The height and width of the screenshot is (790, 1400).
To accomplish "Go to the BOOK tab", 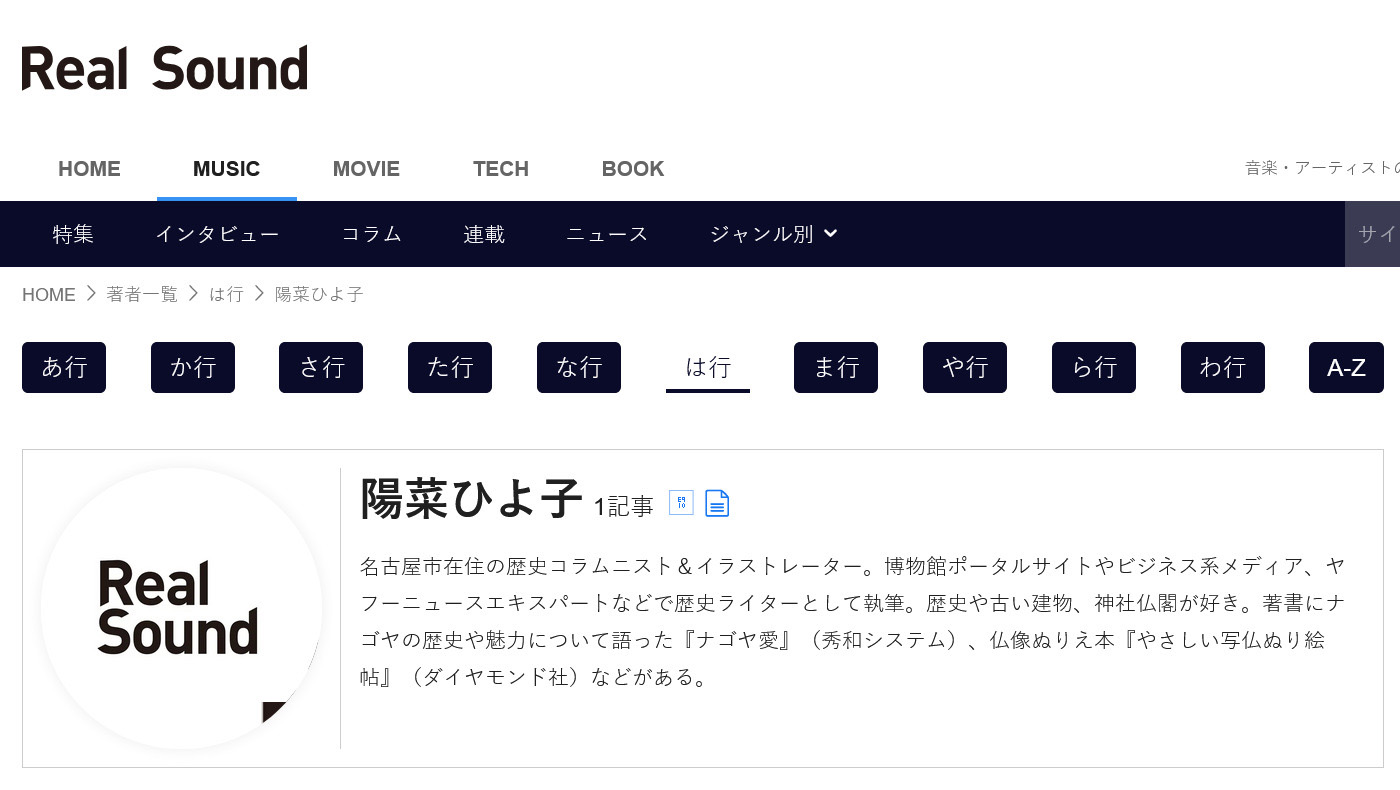I will click(632, 169).
